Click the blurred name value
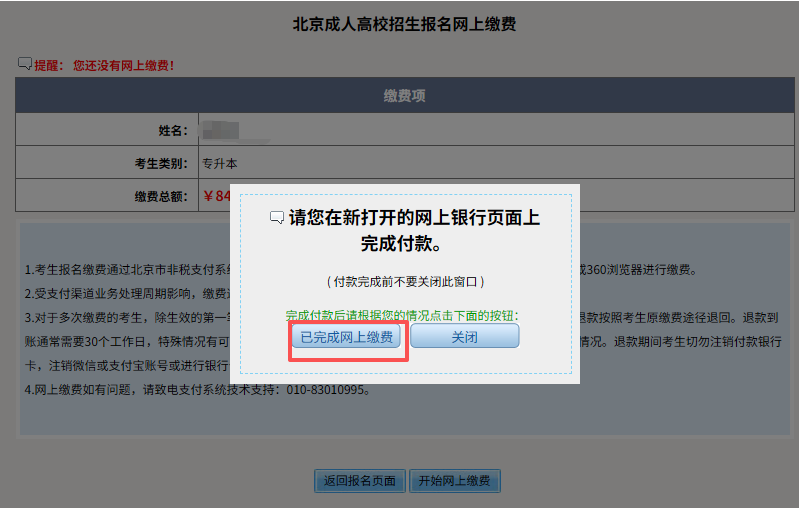Screen dimensions: 801x508 coord(219,130)
